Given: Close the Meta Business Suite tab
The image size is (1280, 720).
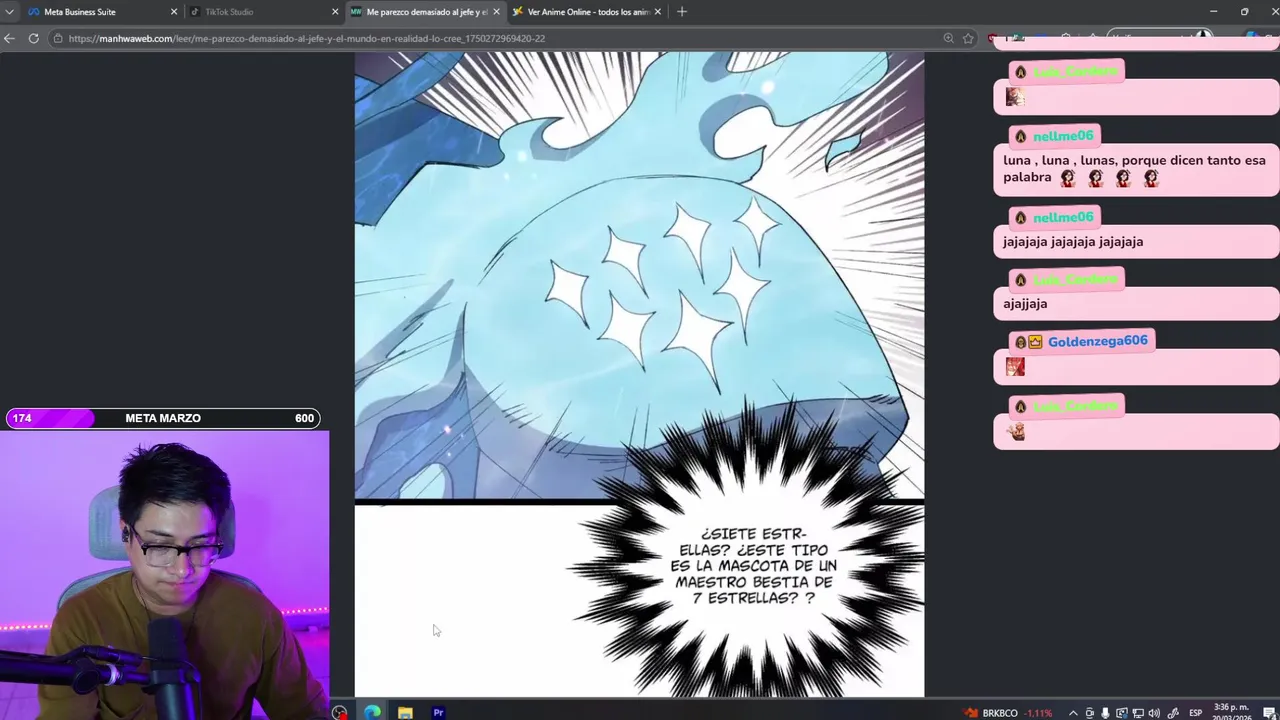Looking at the screenshot, I should point(174,12).
